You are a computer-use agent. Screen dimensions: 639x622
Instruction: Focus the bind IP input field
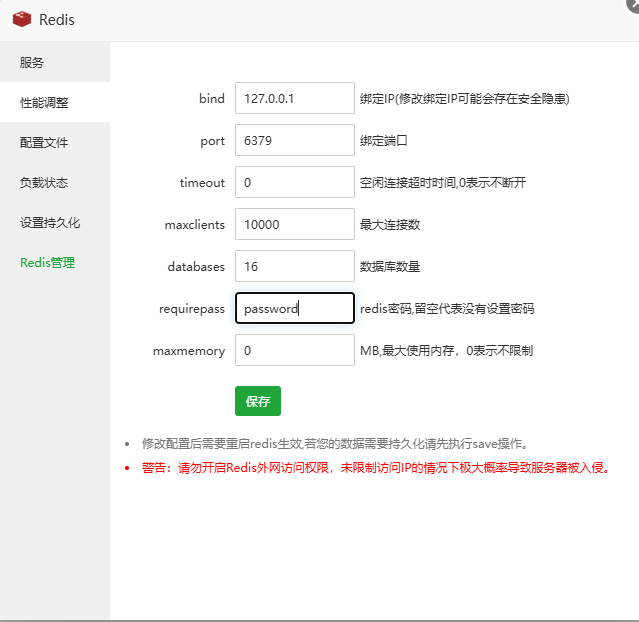(295, 98)
